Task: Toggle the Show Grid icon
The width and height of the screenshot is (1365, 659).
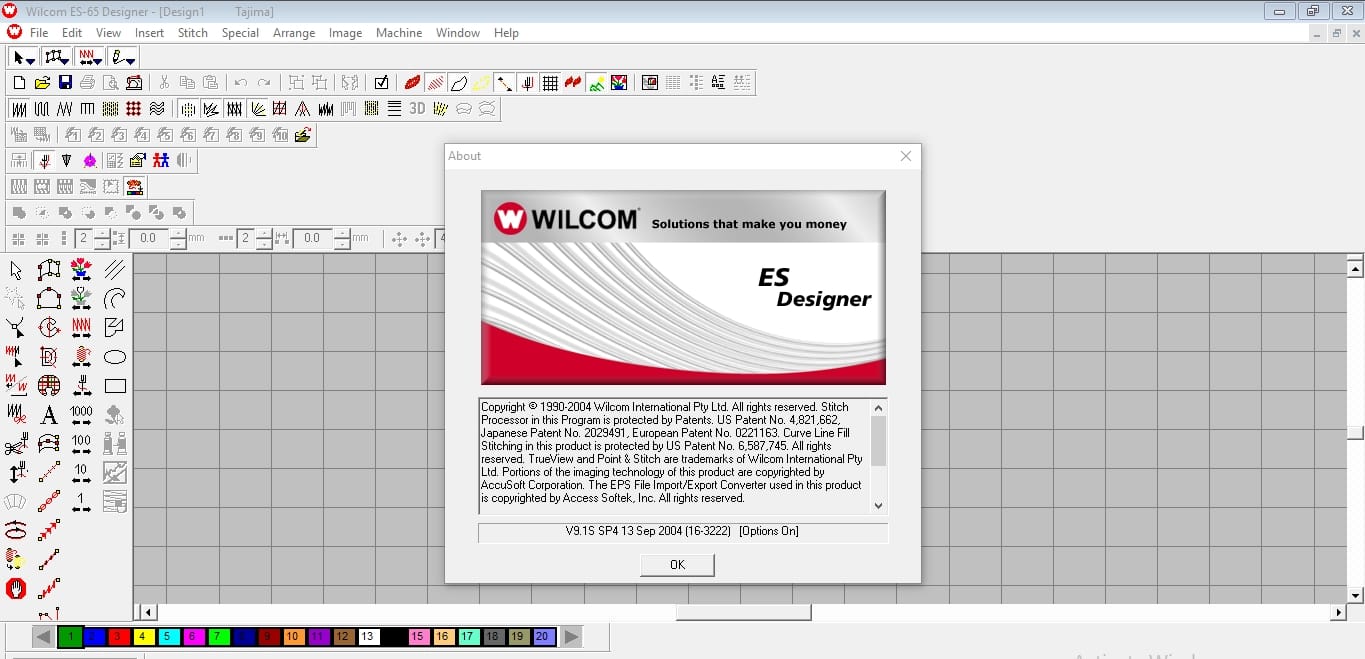Action: tap(550, 83)
